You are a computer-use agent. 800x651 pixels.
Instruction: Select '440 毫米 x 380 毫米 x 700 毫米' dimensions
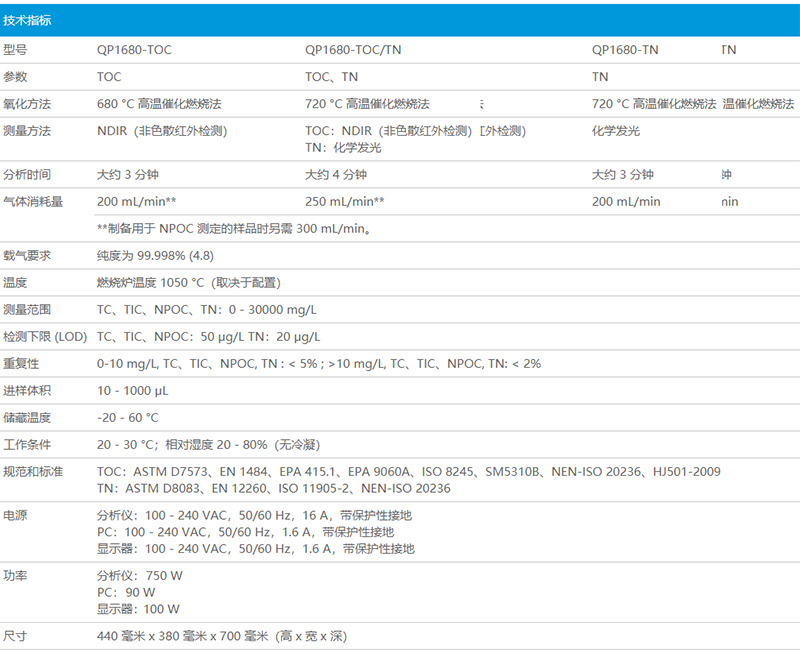point(183,637)
